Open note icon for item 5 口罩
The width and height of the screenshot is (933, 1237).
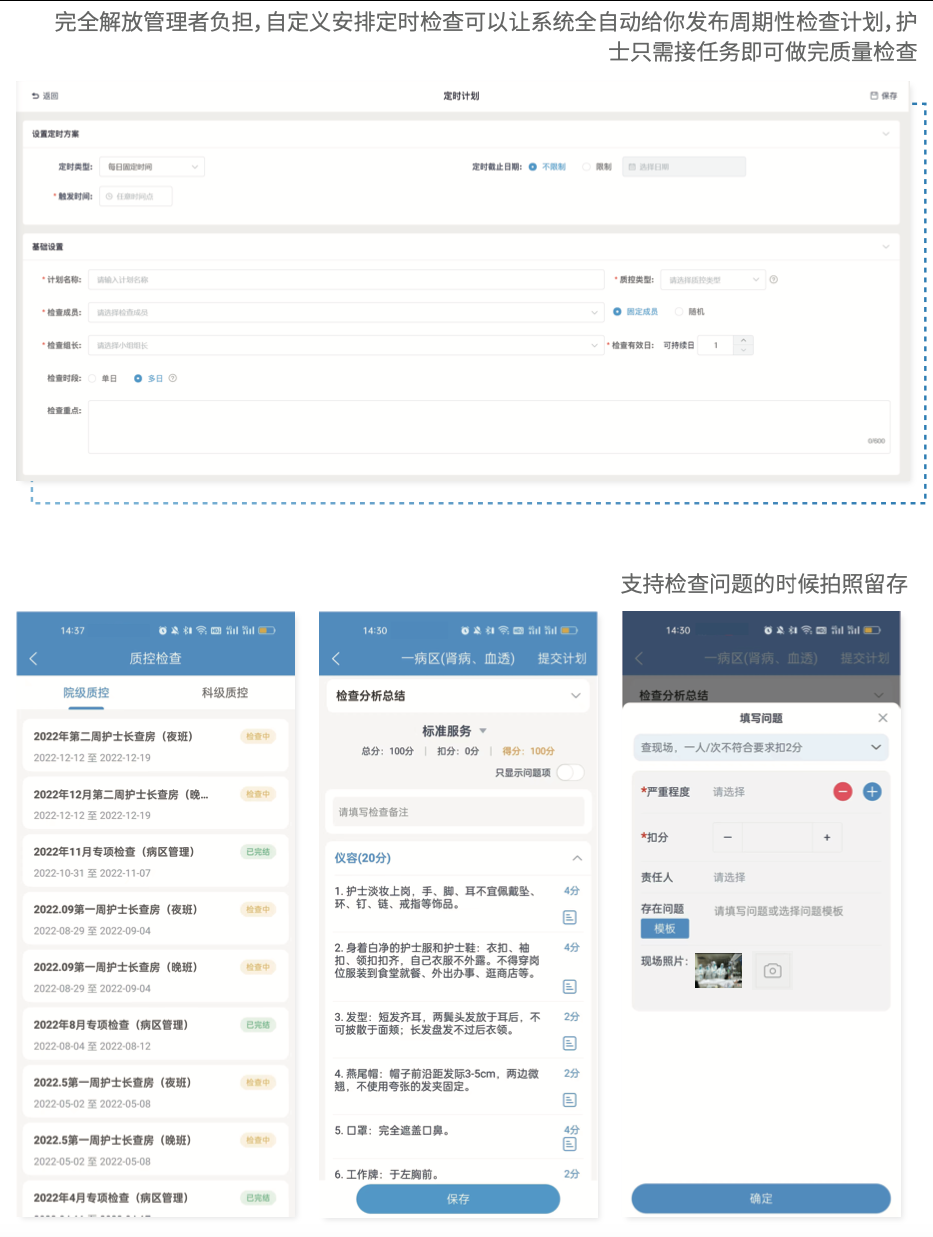click(x=570, y=1144)
